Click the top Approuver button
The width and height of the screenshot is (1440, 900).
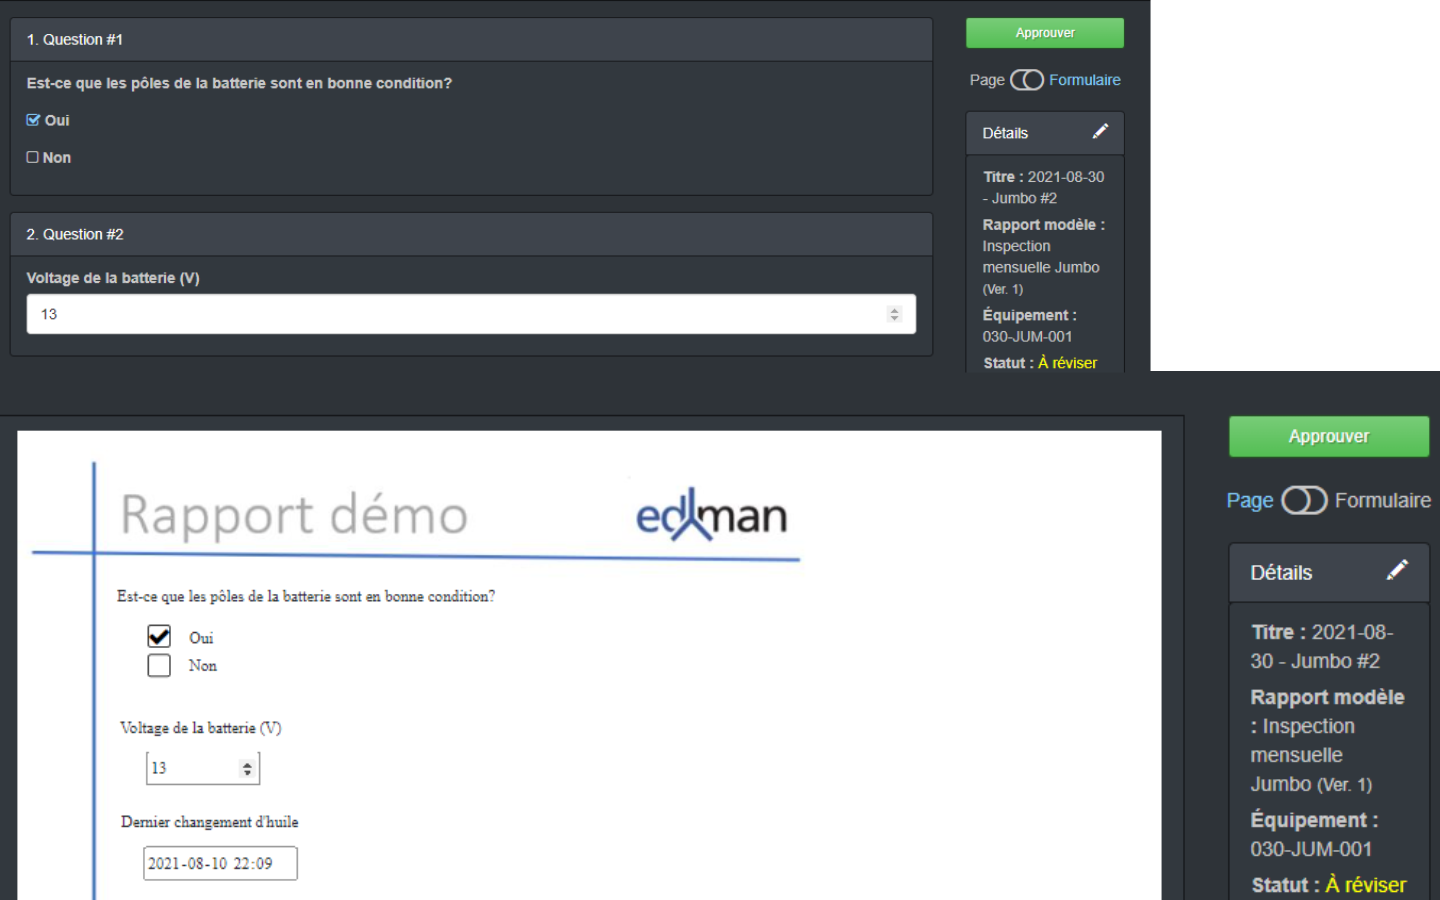[1044, 33]
